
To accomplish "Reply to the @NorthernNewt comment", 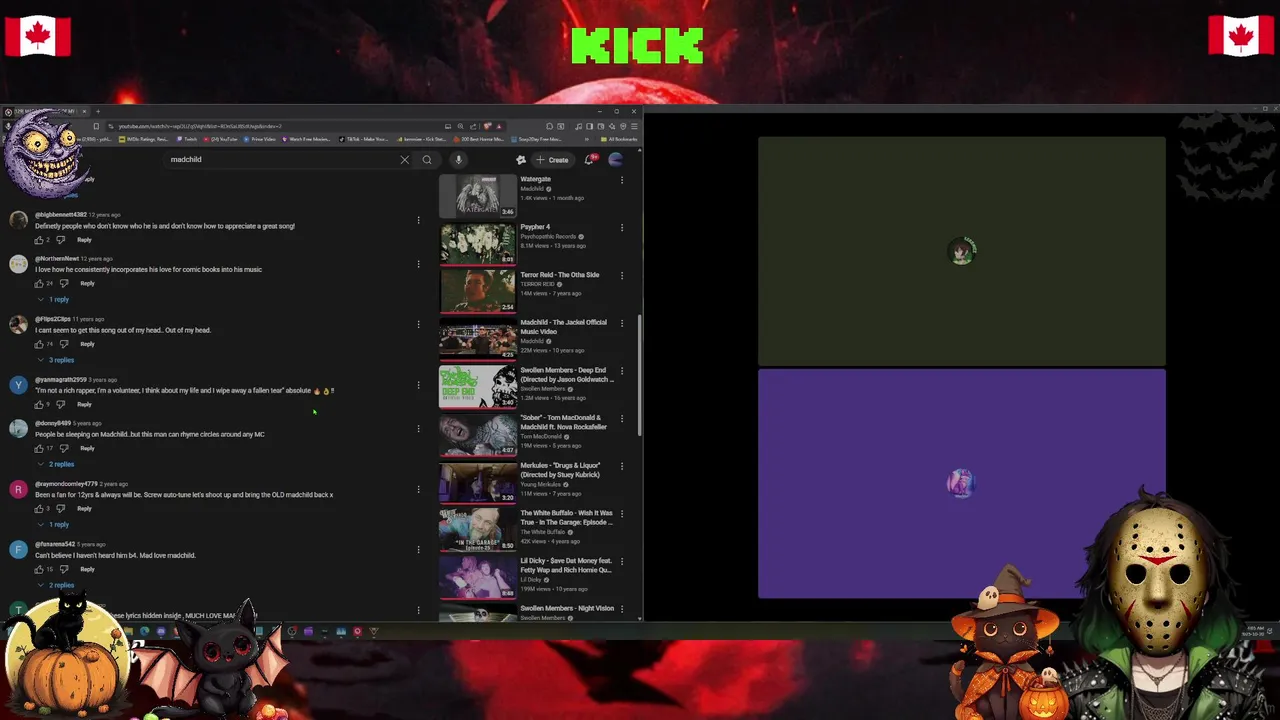I will coord(87,284).
